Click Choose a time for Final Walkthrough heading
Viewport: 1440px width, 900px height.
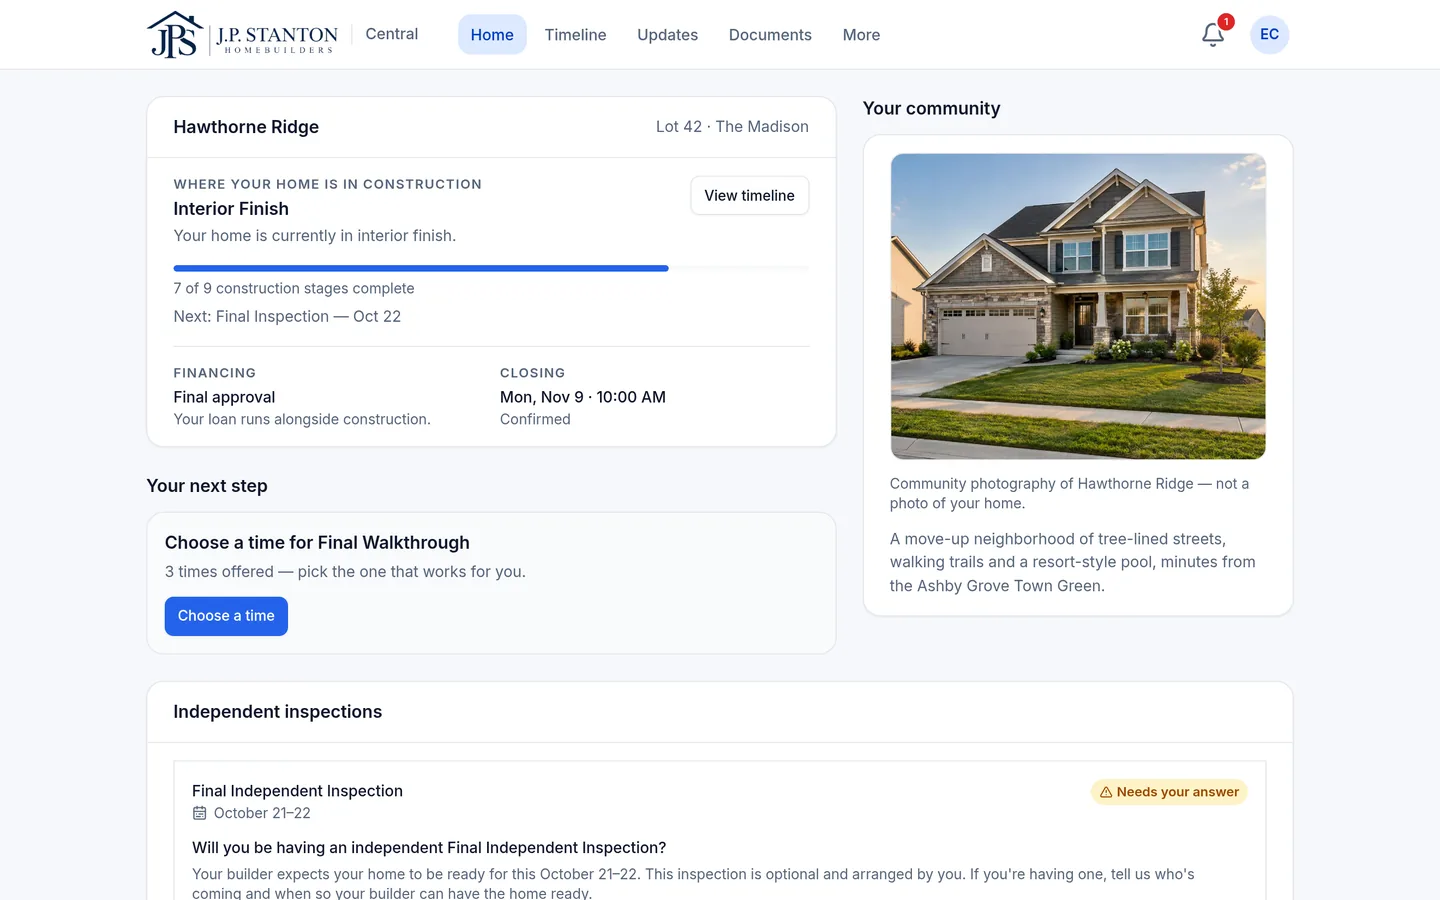coord(317,542)
